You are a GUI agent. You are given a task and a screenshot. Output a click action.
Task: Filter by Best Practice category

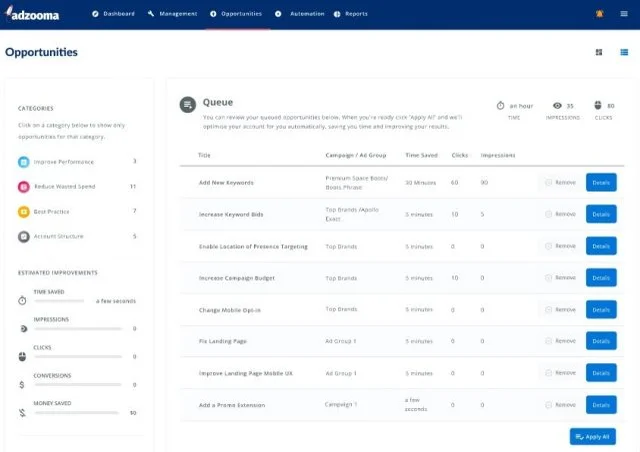(x=77, y=212)
